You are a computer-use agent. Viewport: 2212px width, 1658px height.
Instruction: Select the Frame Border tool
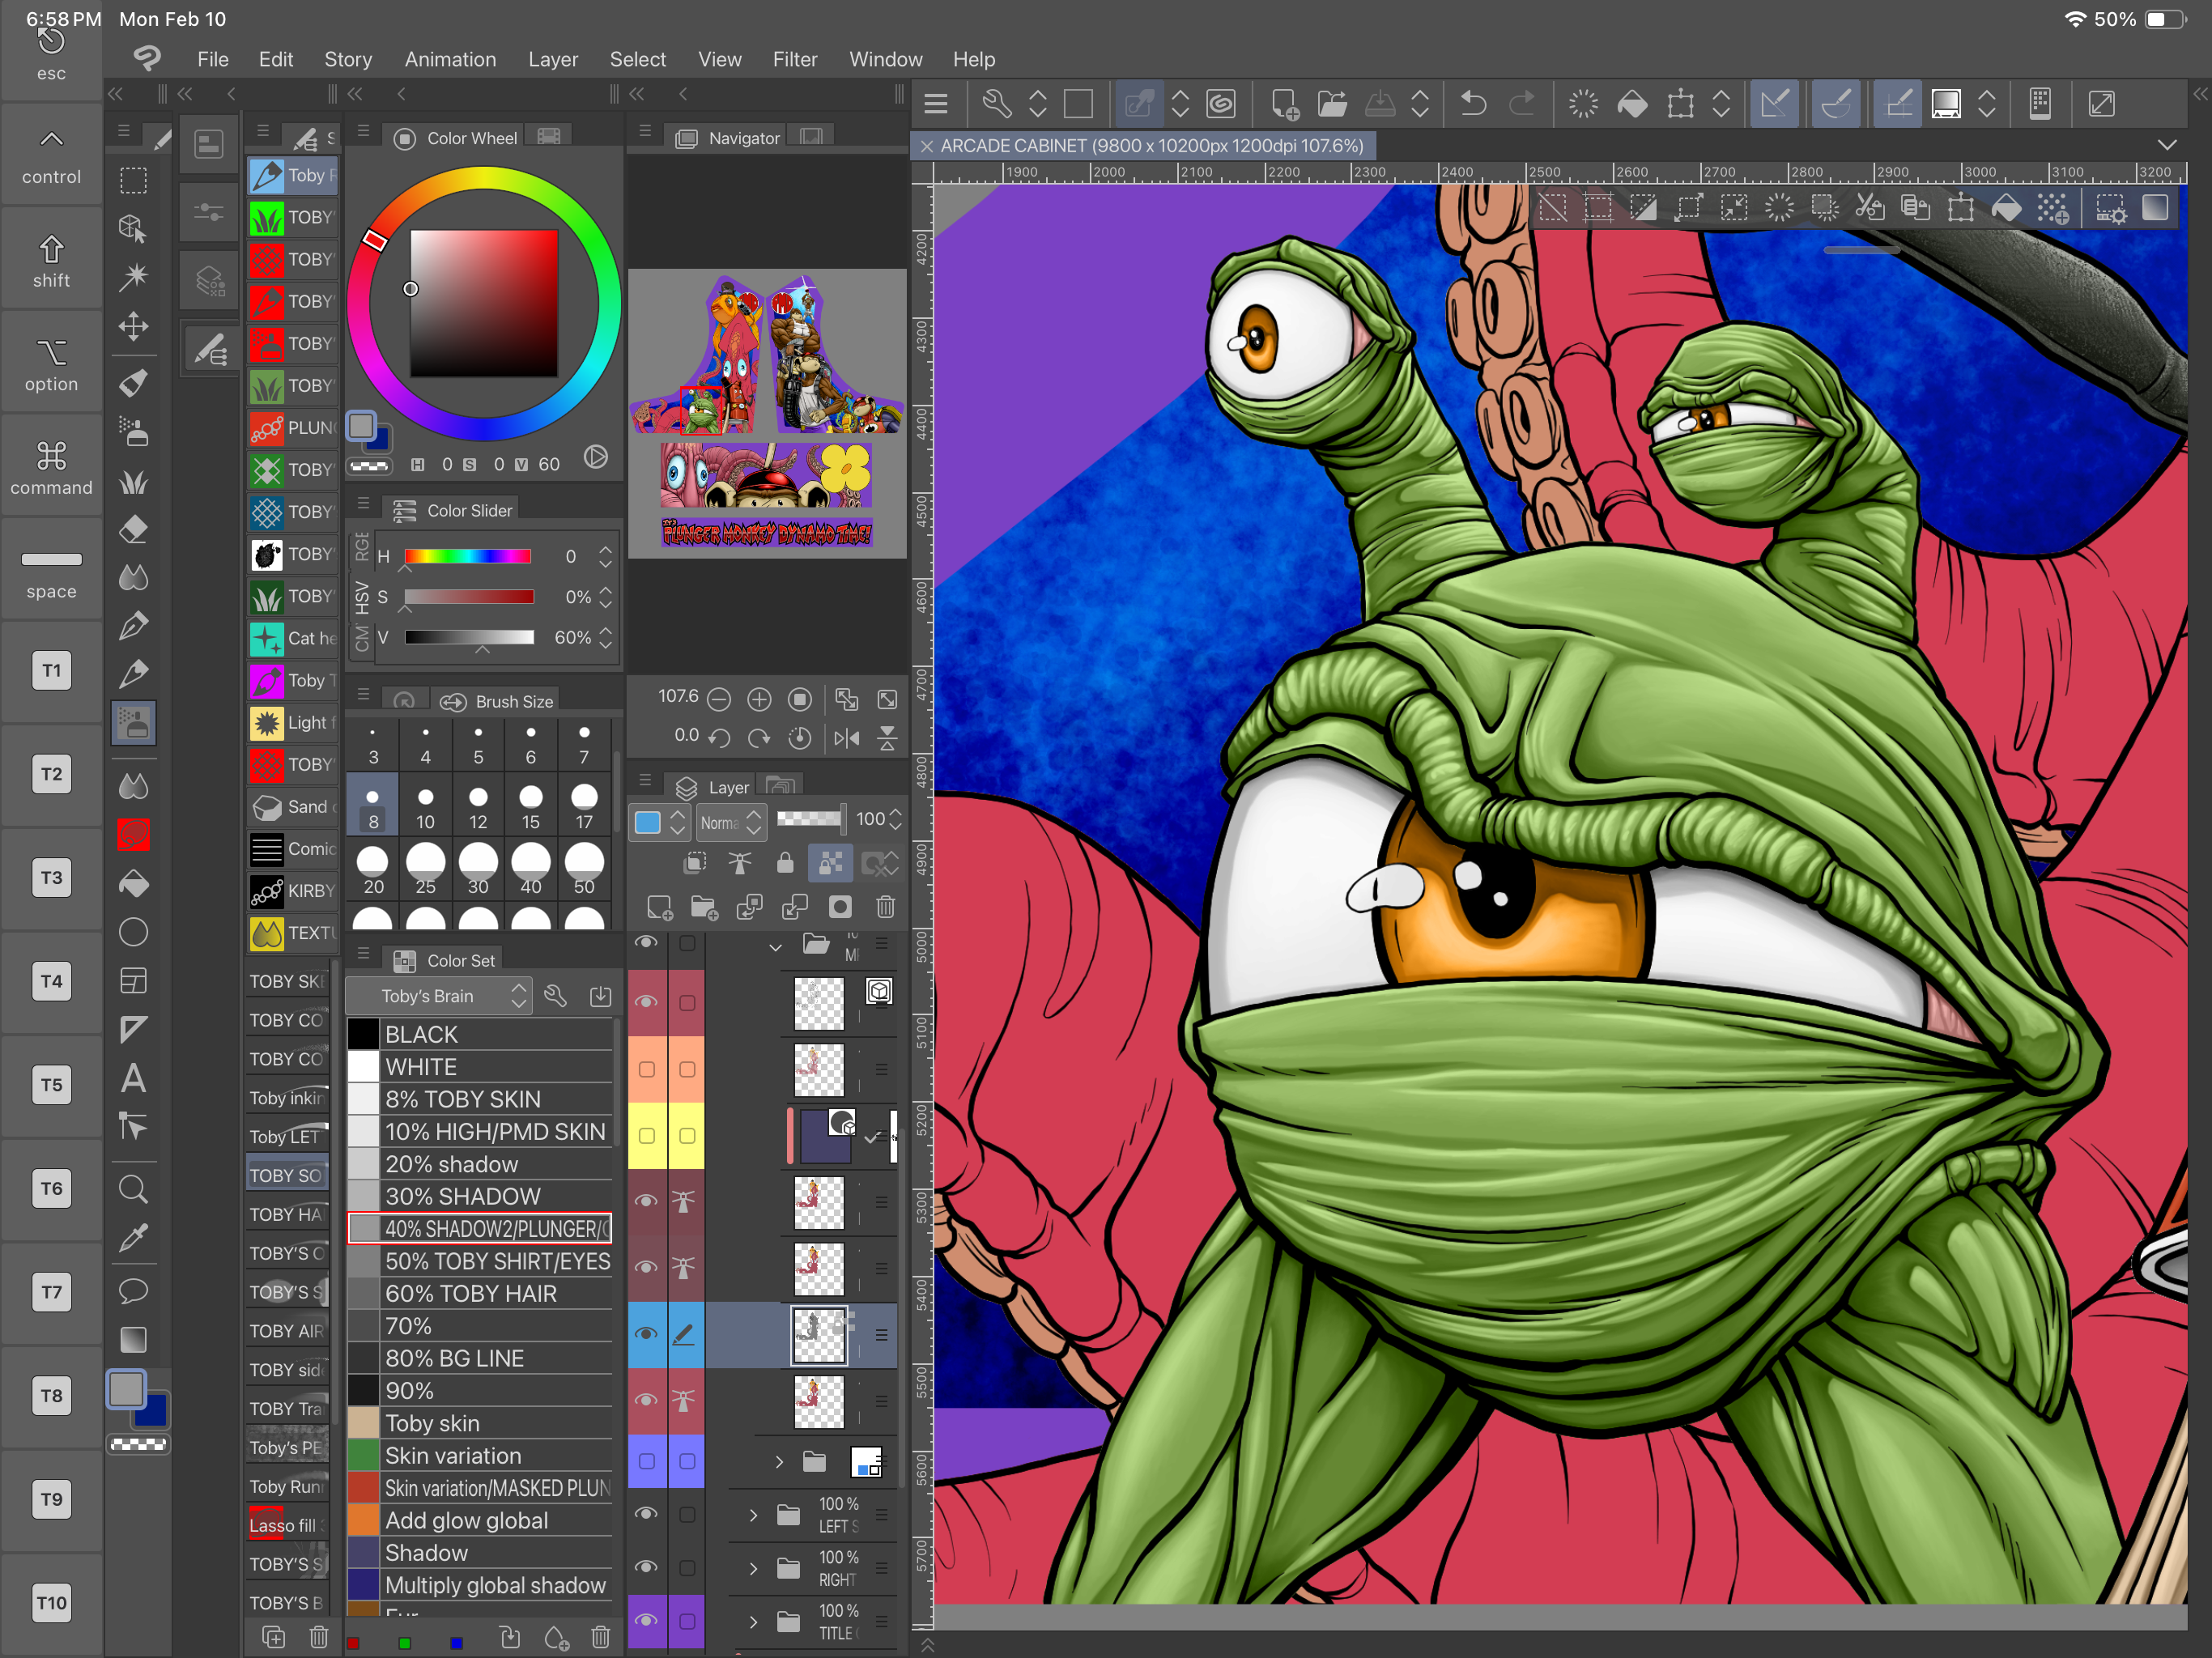(x=133, y=981)
